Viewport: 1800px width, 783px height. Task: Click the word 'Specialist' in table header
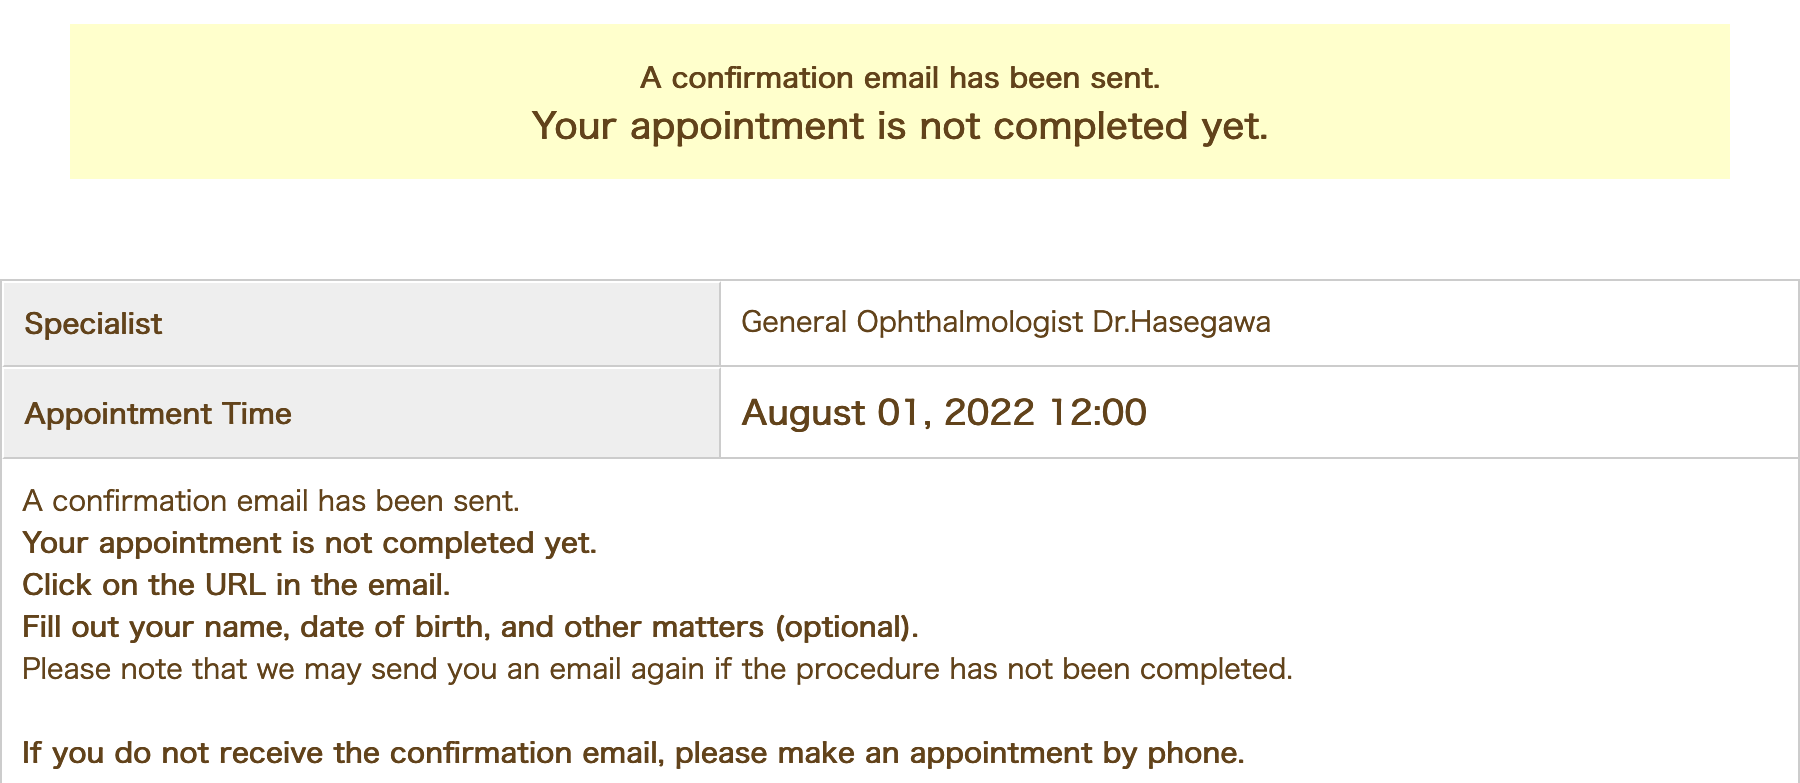coord(93,323)
